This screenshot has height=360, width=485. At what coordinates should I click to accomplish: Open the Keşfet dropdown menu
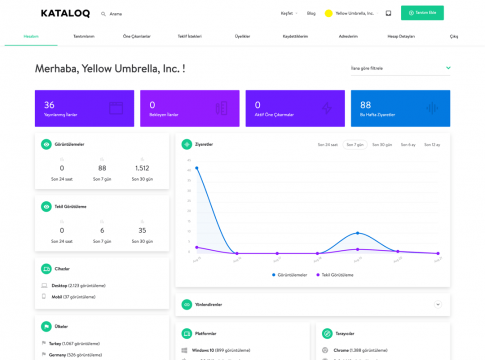289,13
